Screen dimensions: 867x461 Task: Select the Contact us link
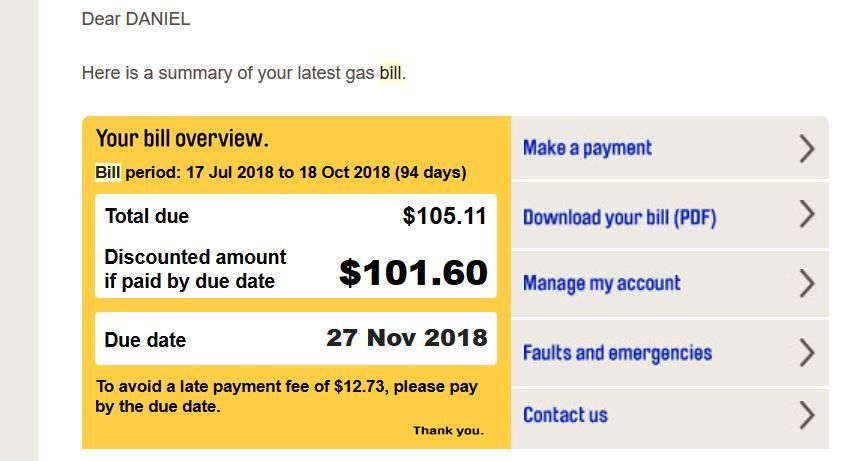[x=565, y=415]
